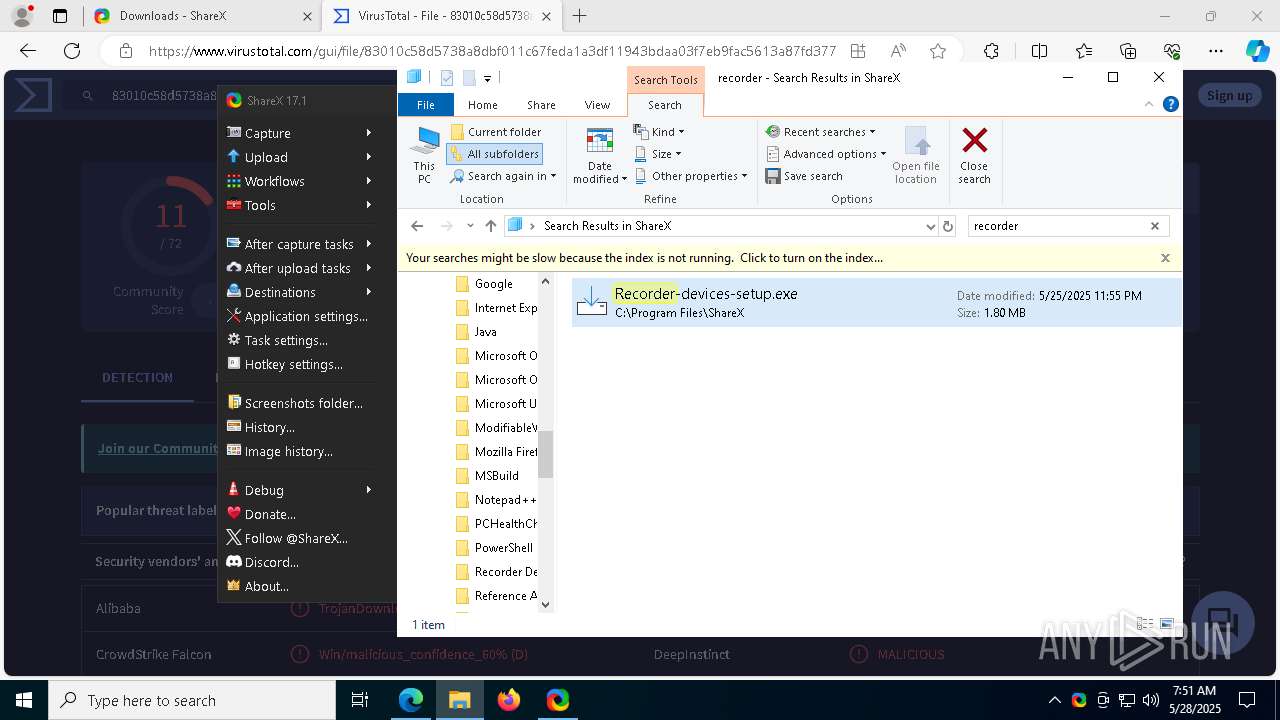Go up one folder level in Explorer
The width and height of the screenshot is (1280, 720).
point(490,226)
